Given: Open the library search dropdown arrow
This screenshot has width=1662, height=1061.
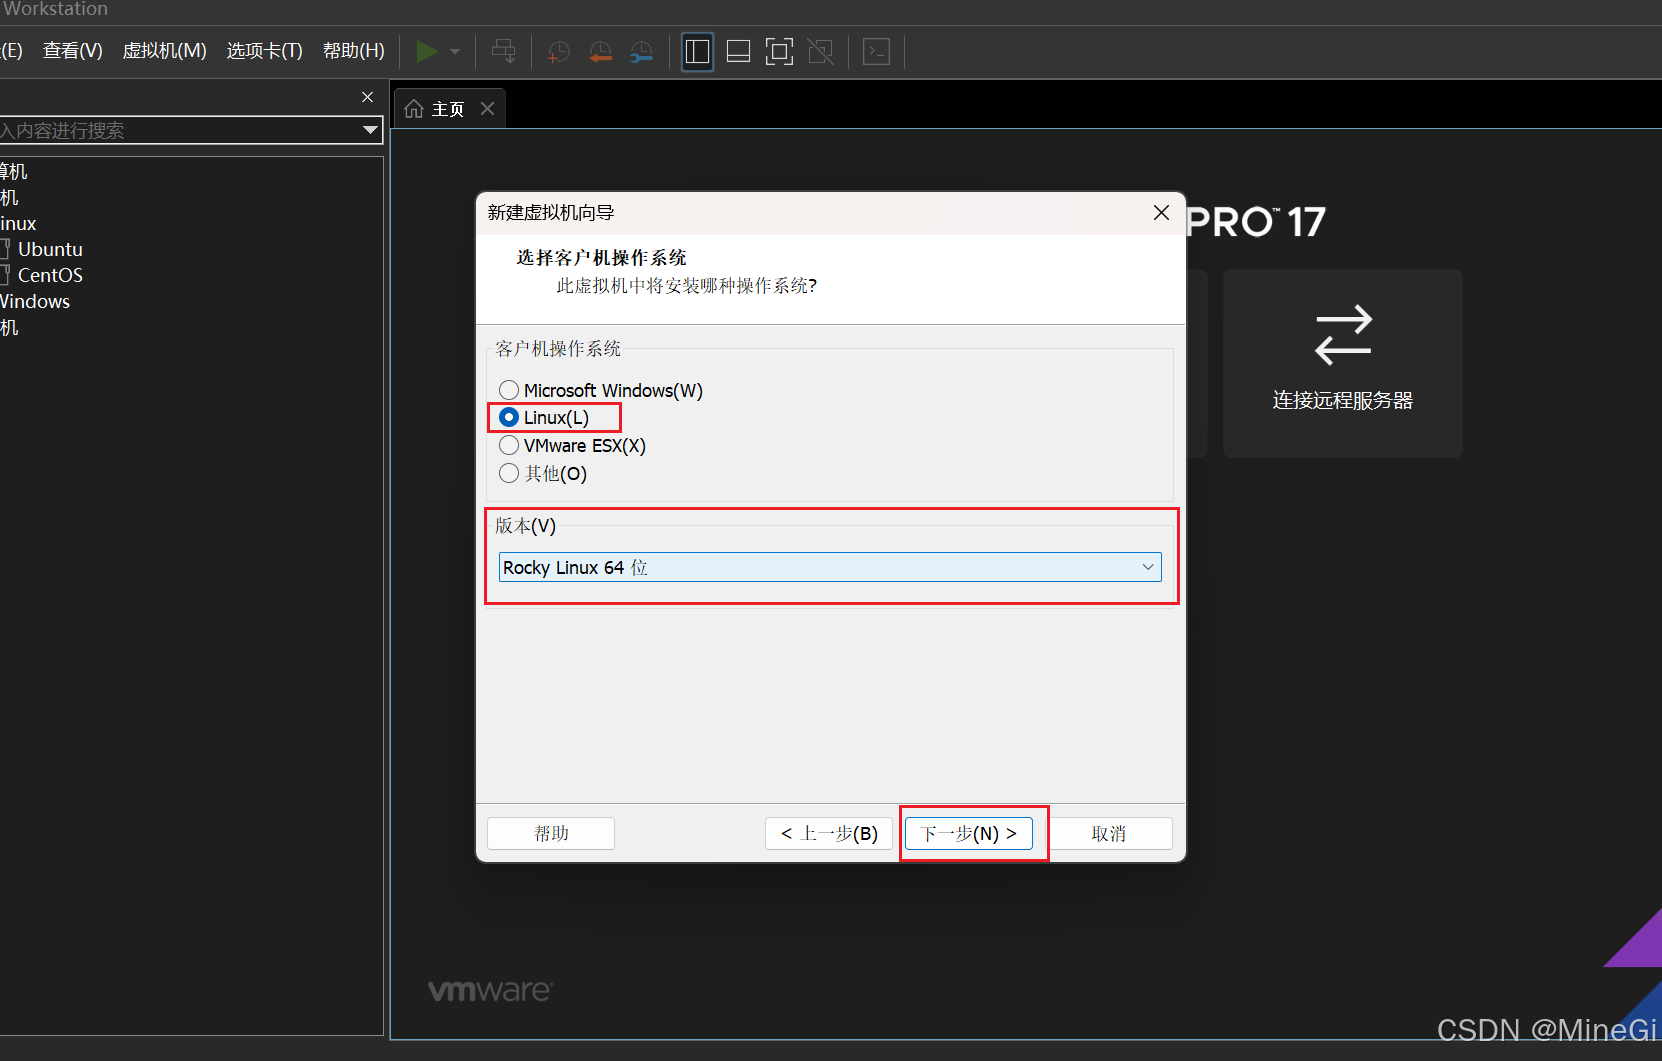Looking at the screenshot, I should [x=371, y=130].
